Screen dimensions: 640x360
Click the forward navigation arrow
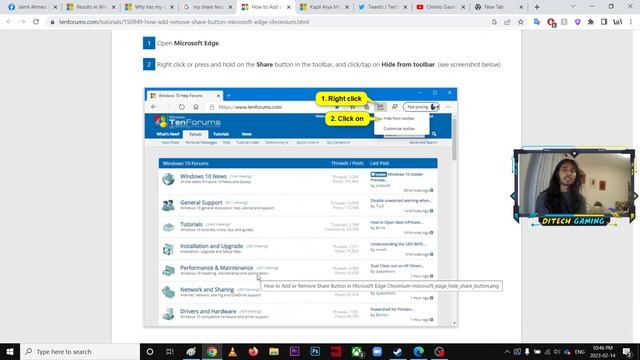[x=22, y=22]
